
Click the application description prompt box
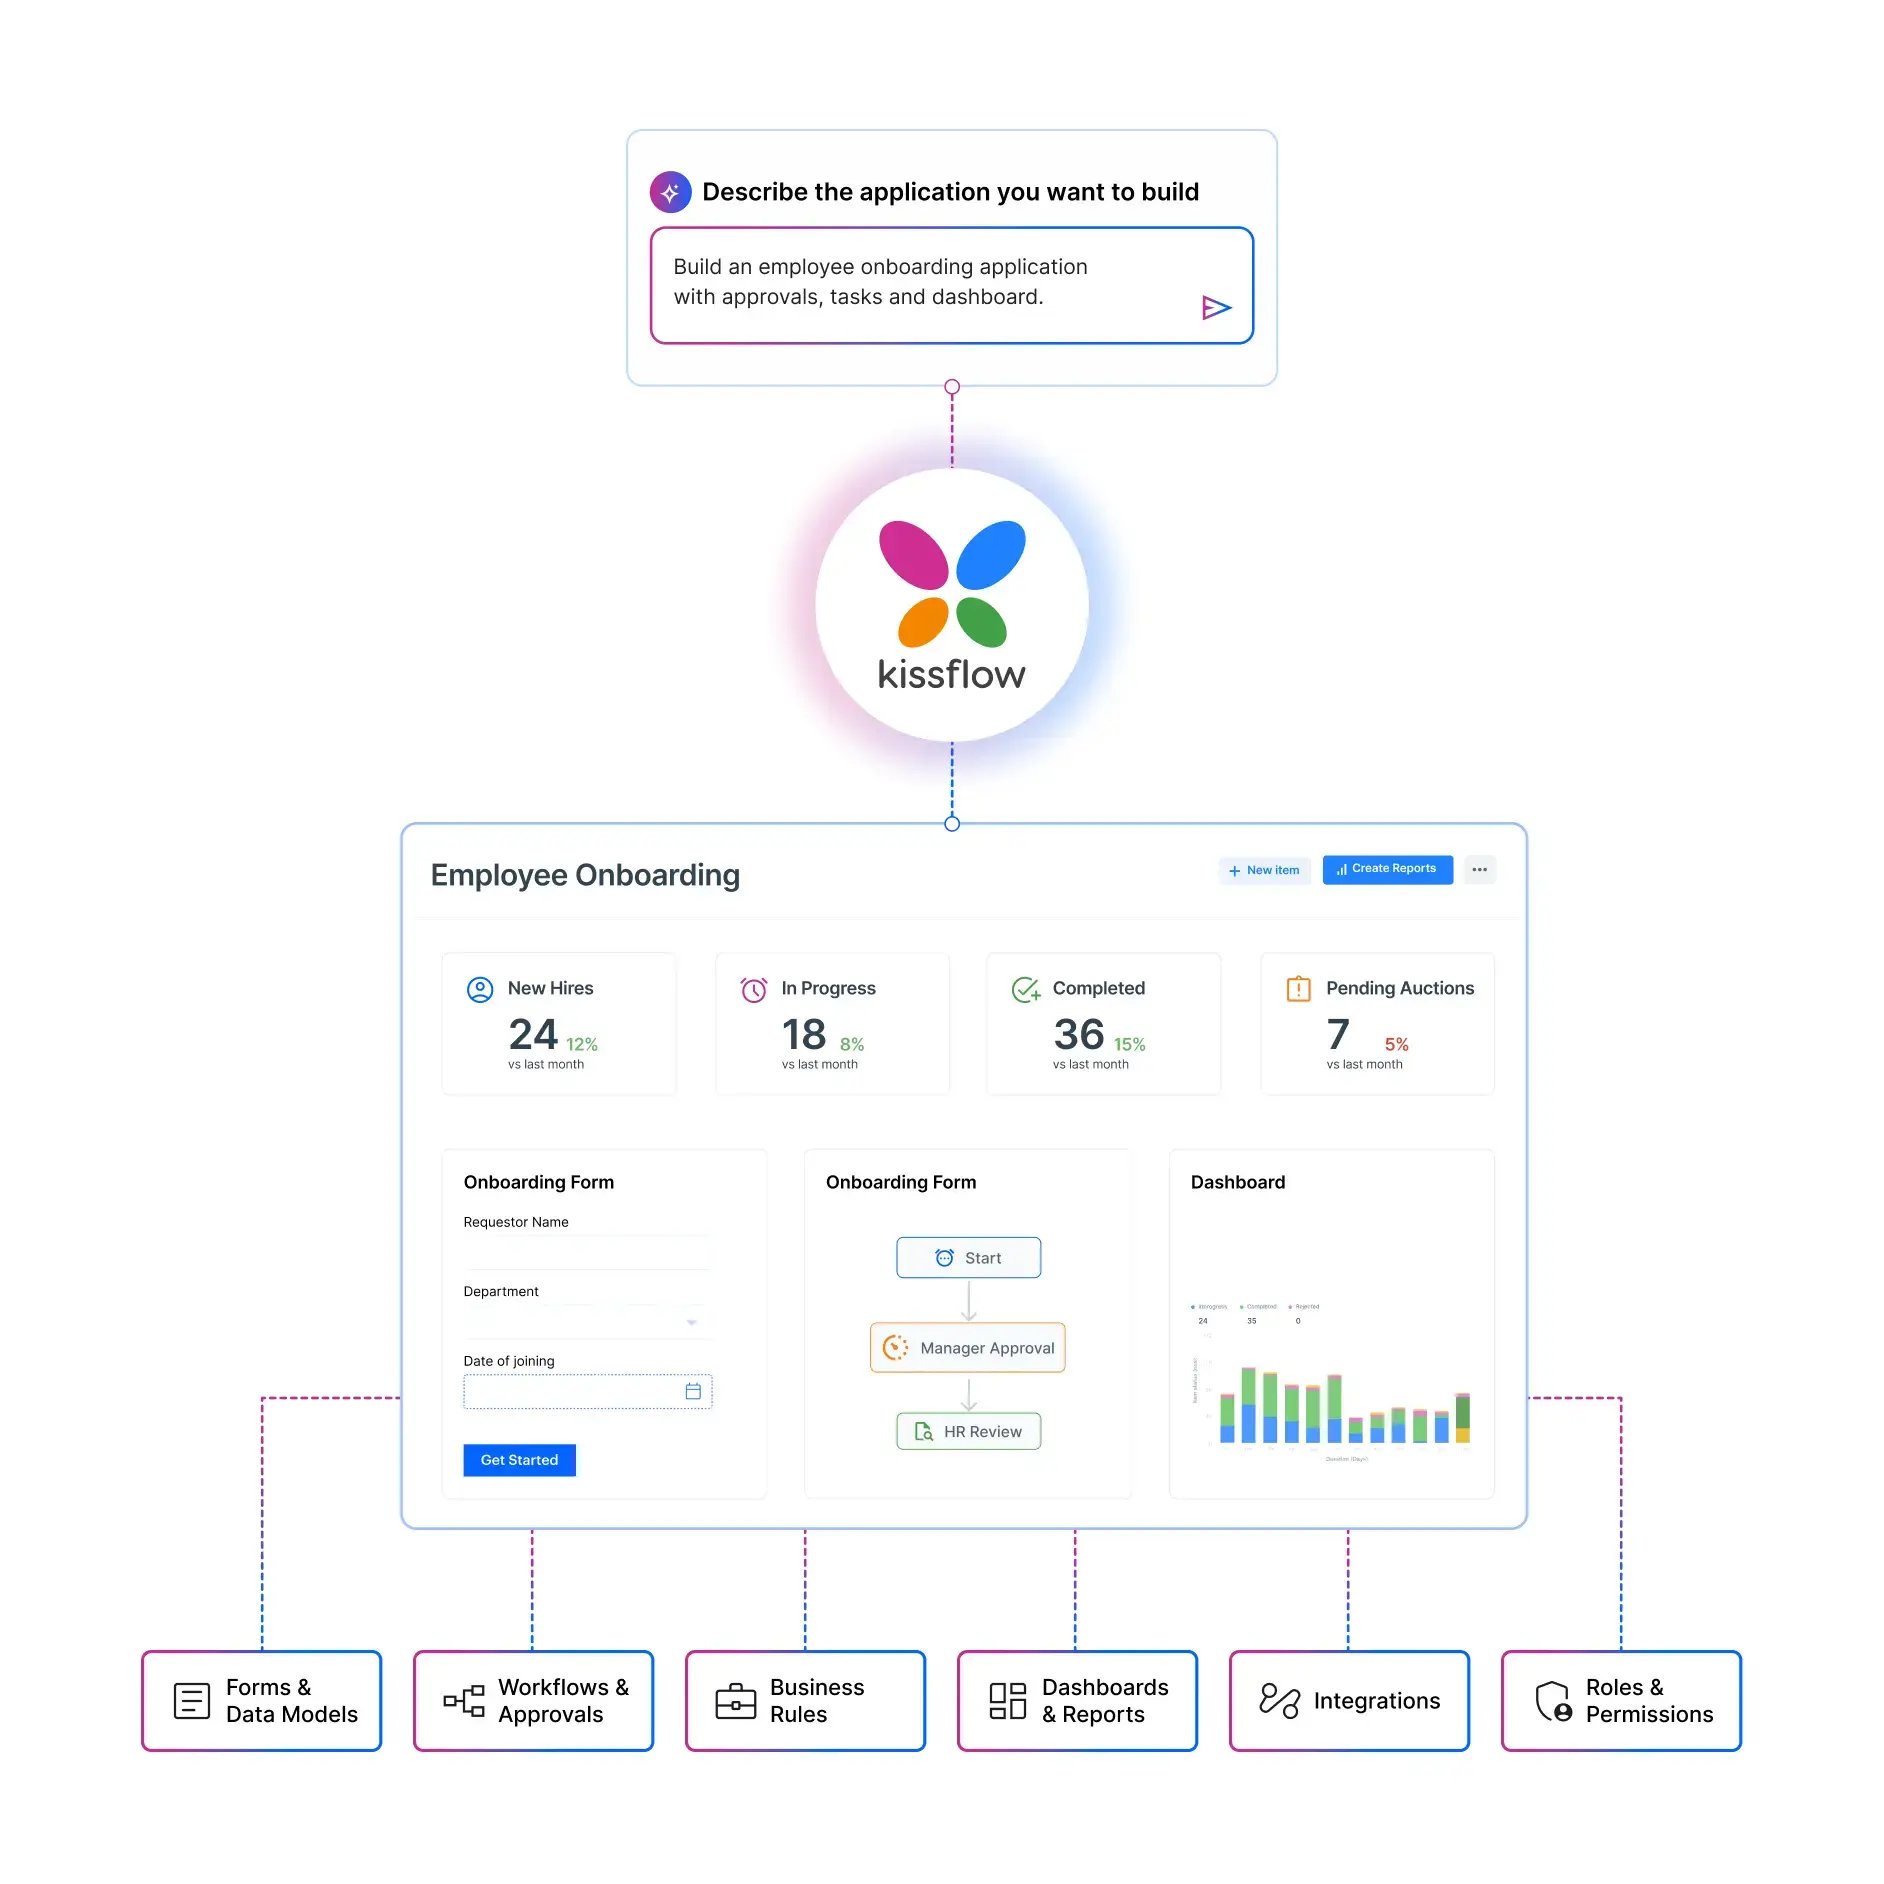952,286
